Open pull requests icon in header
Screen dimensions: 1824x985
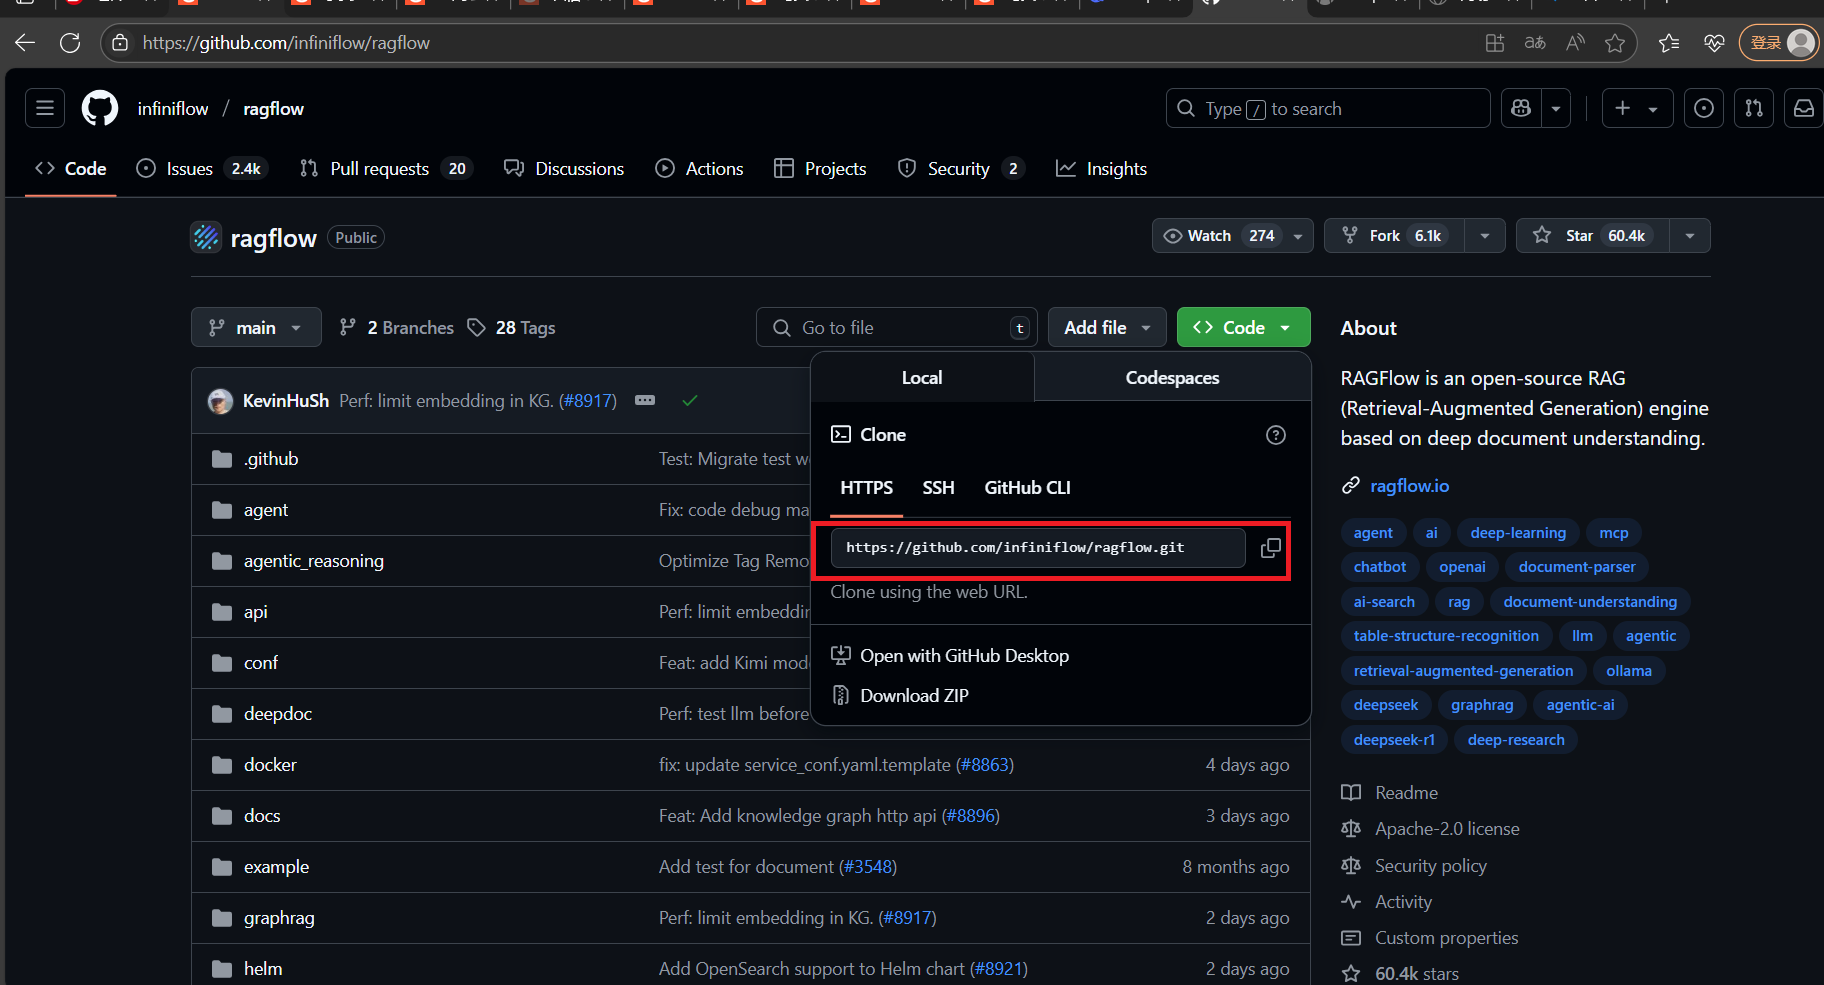(x=1754, y=108)
